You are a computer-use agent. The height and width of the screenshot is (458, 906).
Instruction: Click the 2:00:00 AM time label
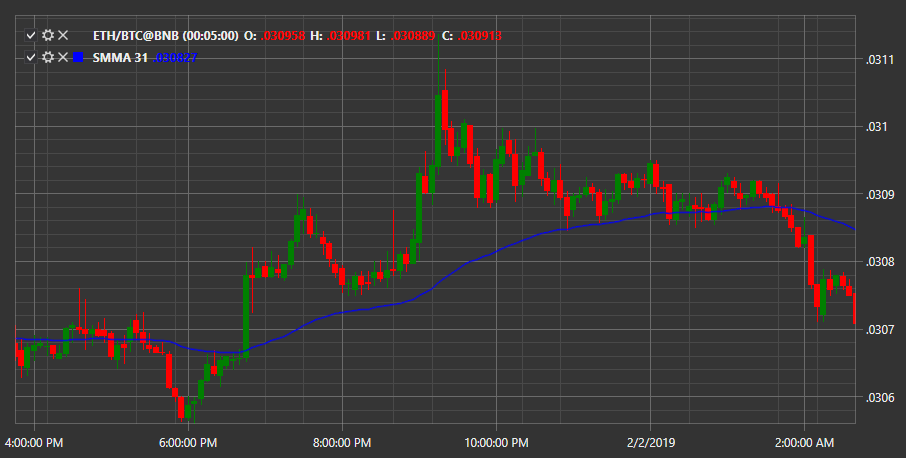[804, 443]
